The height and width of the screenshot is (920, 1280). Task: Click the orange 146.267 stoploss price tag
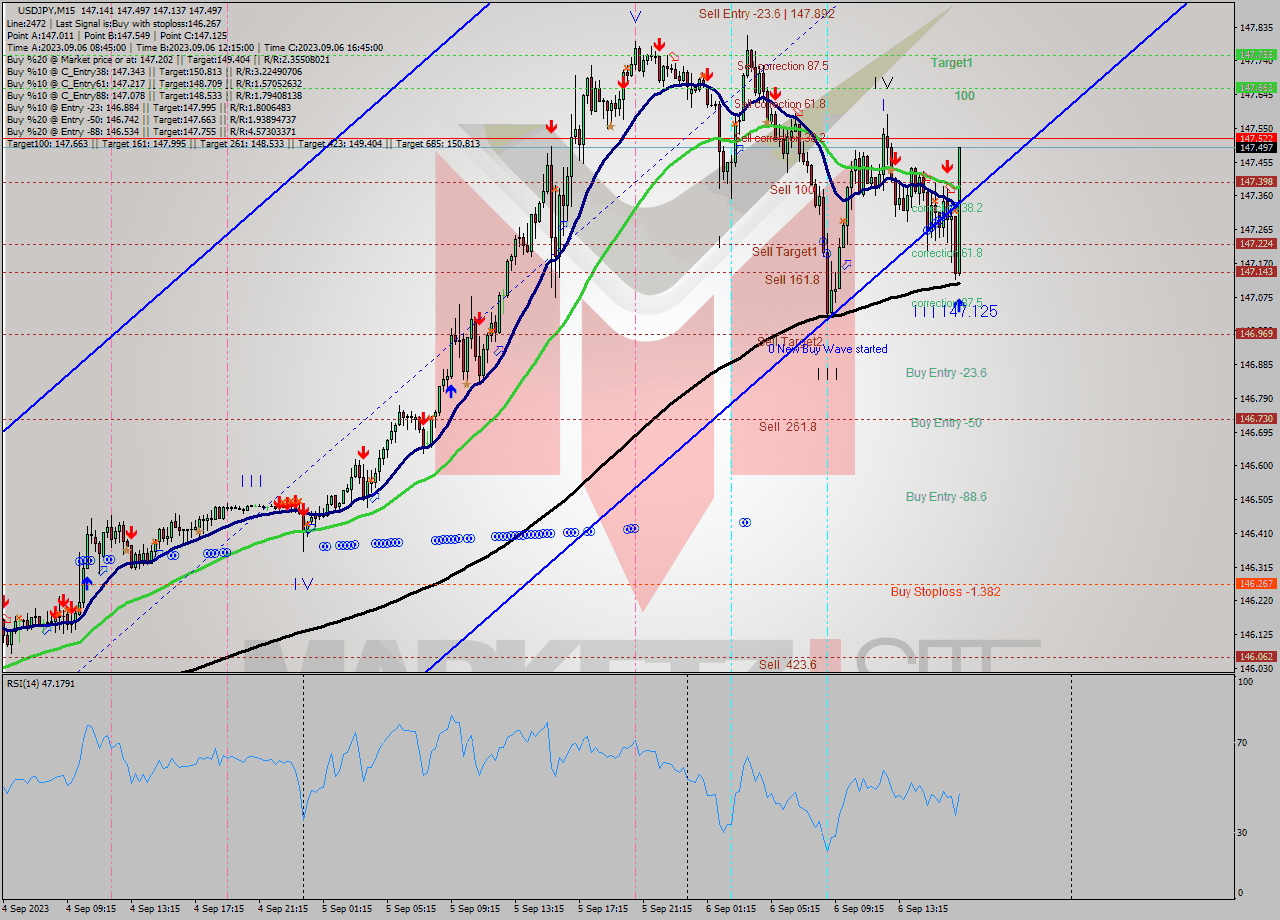pos(1256,583)
